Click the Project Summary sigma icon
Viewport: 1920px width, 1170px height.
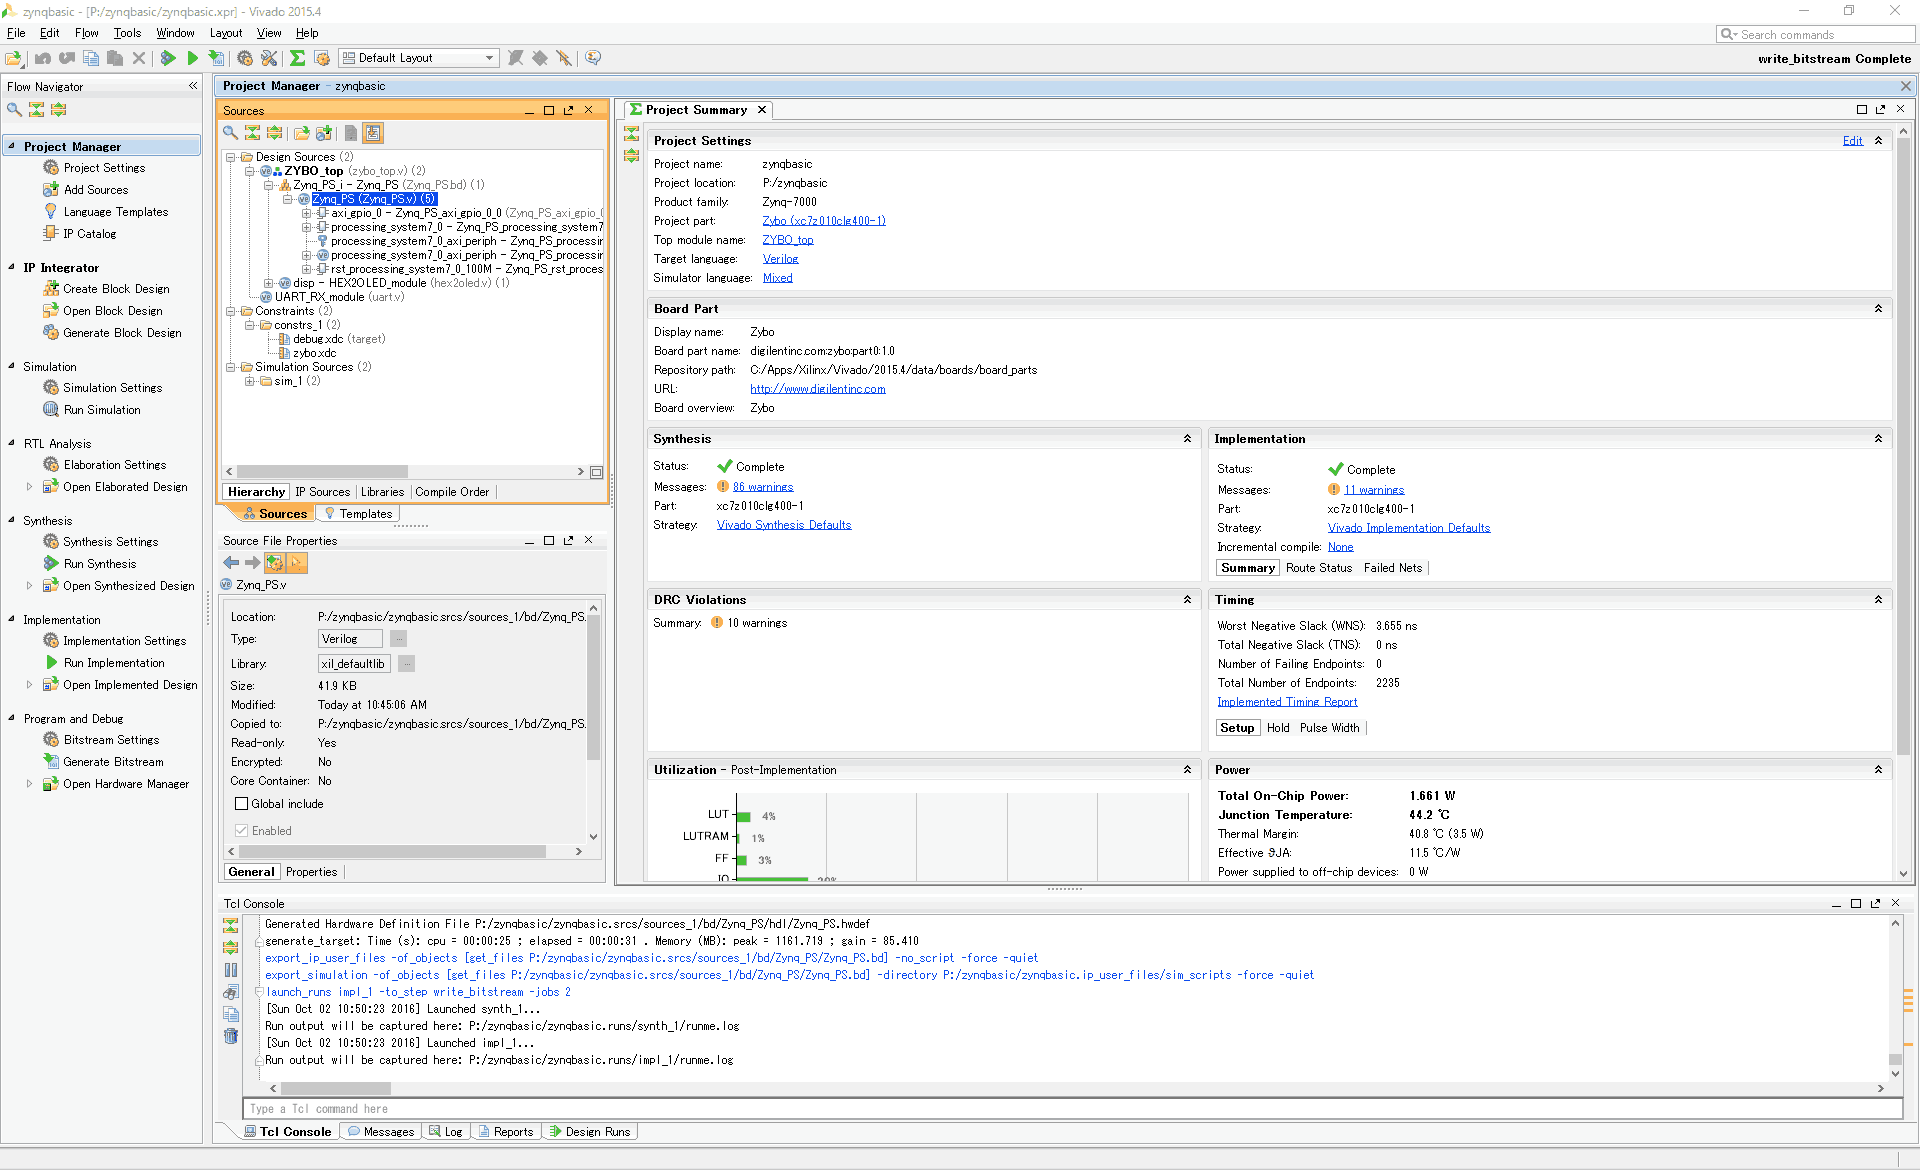point(297,59)
